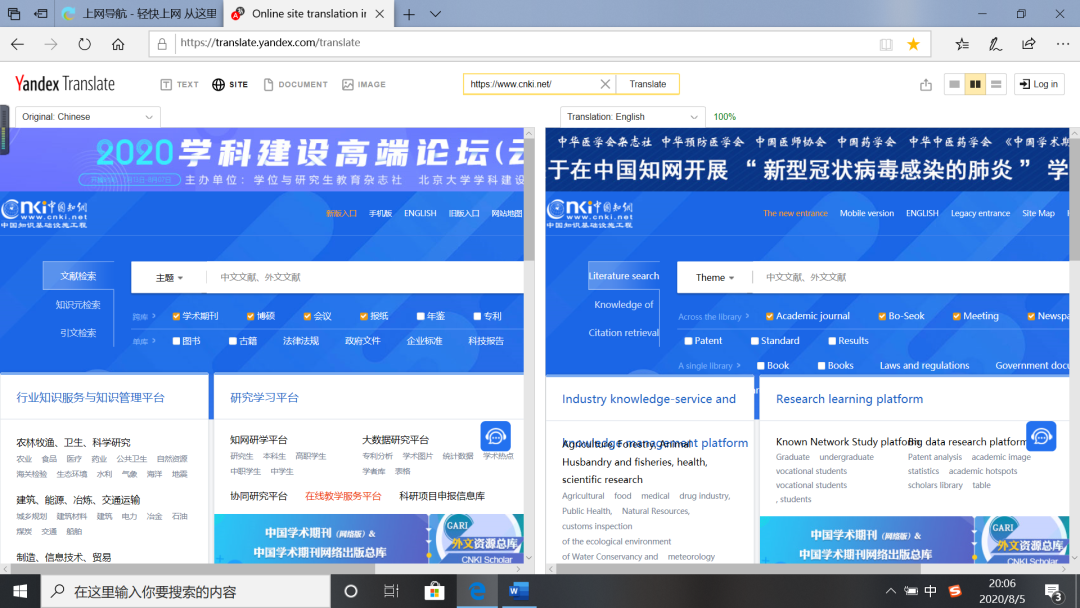Open the Windows Start menu
This screenshot has width=1080, height=608.
coord(20,591)
